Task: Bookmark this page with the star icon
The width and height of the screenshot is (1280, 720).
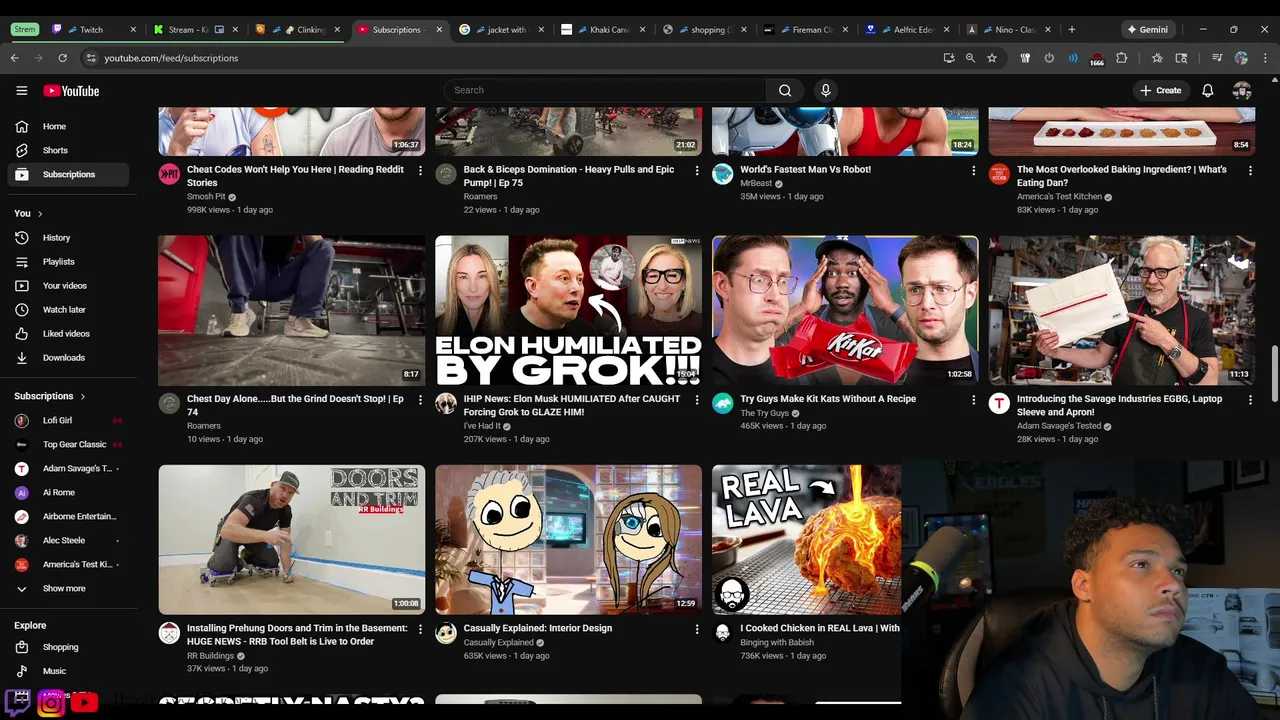Action: pyautogui.click(x=992, y=58)
